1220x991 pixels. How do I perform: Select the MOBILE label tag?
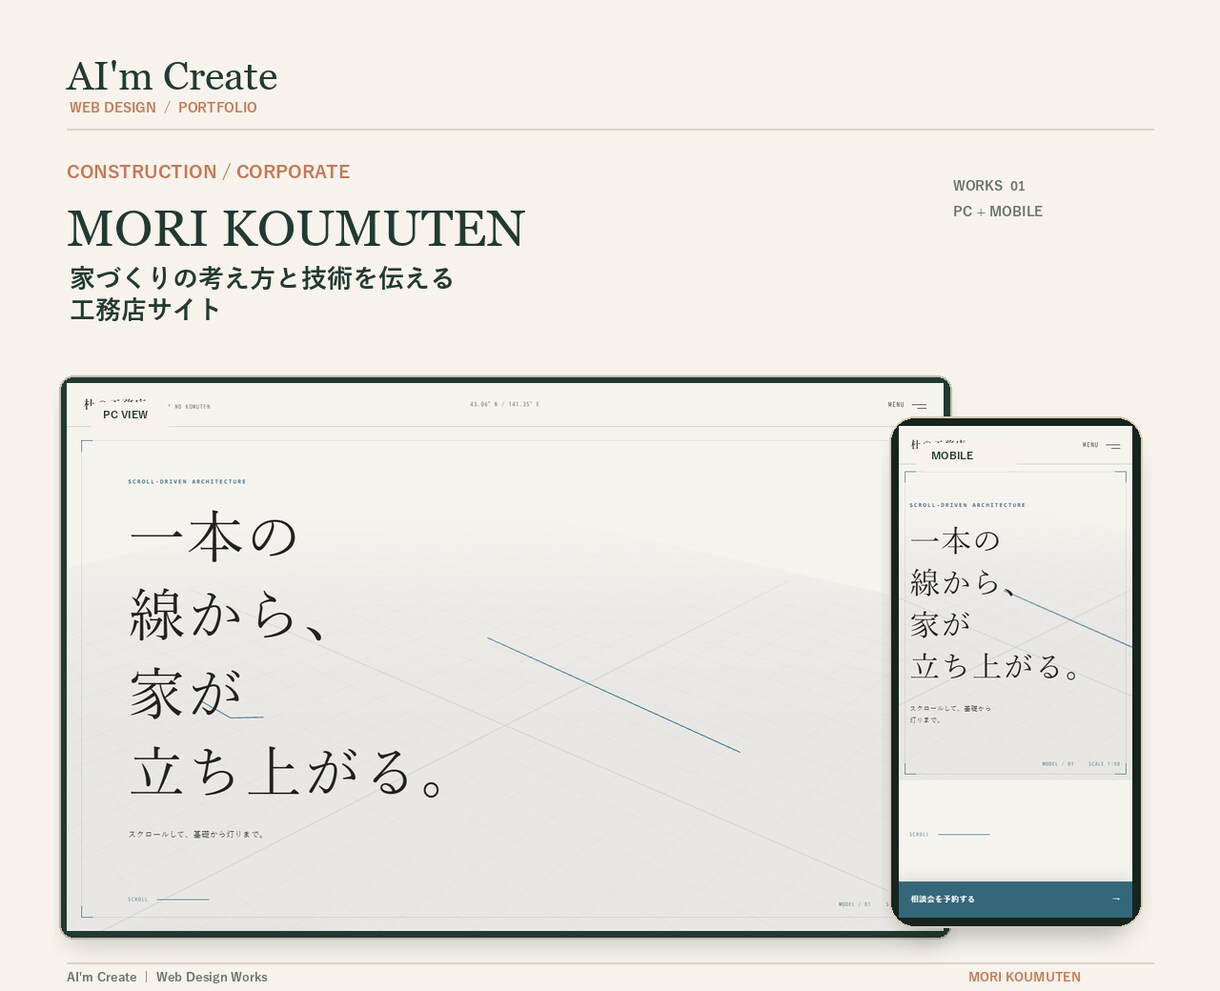[x=952, y=455]
